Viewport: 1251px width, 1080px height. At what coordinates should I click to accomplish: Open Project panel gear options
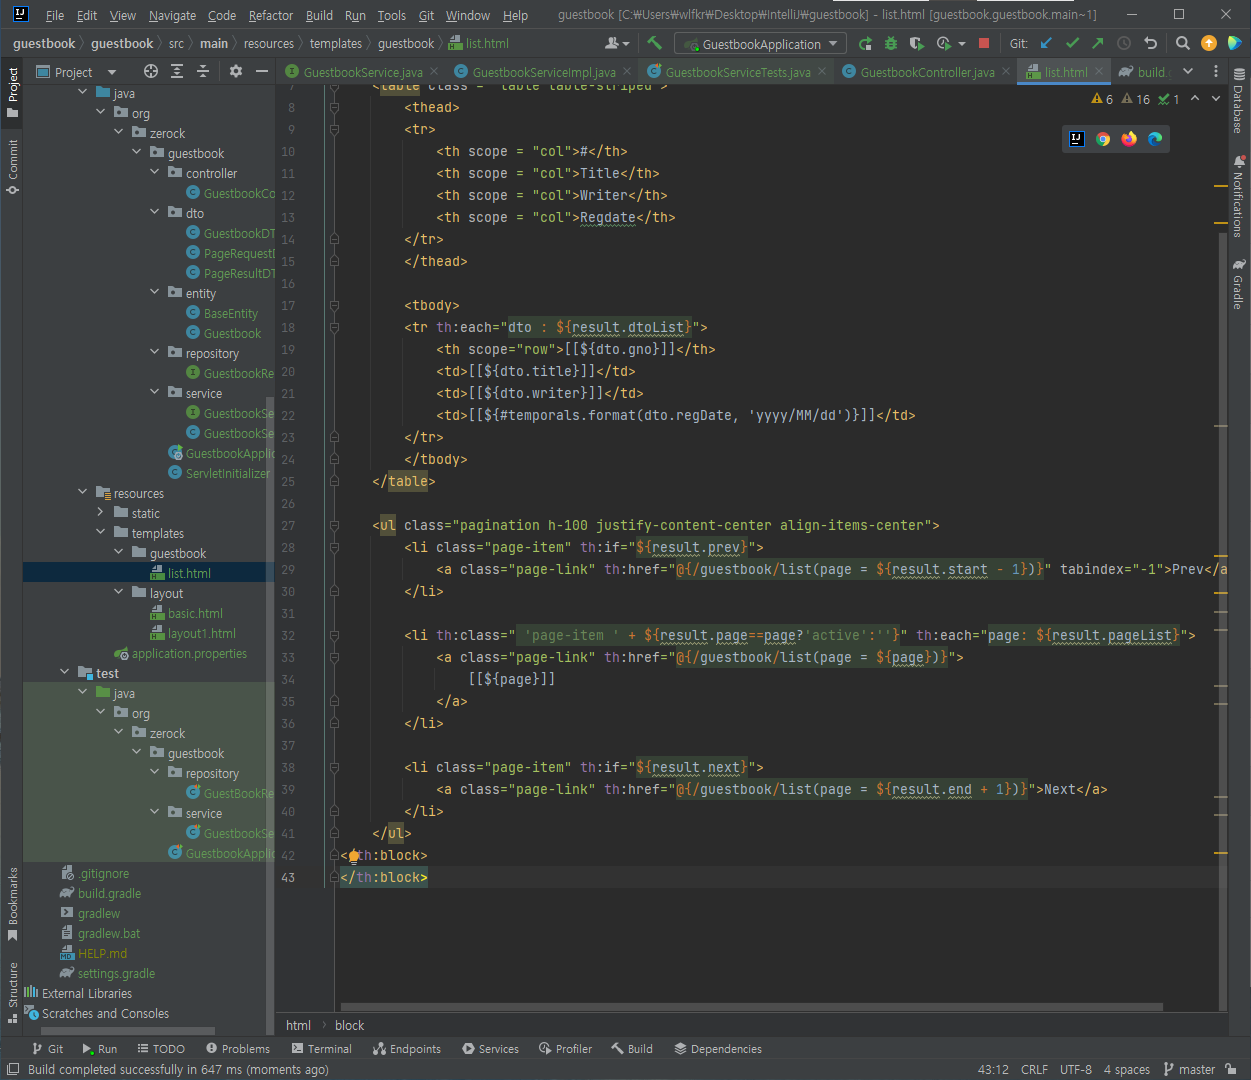click(236, 71)
